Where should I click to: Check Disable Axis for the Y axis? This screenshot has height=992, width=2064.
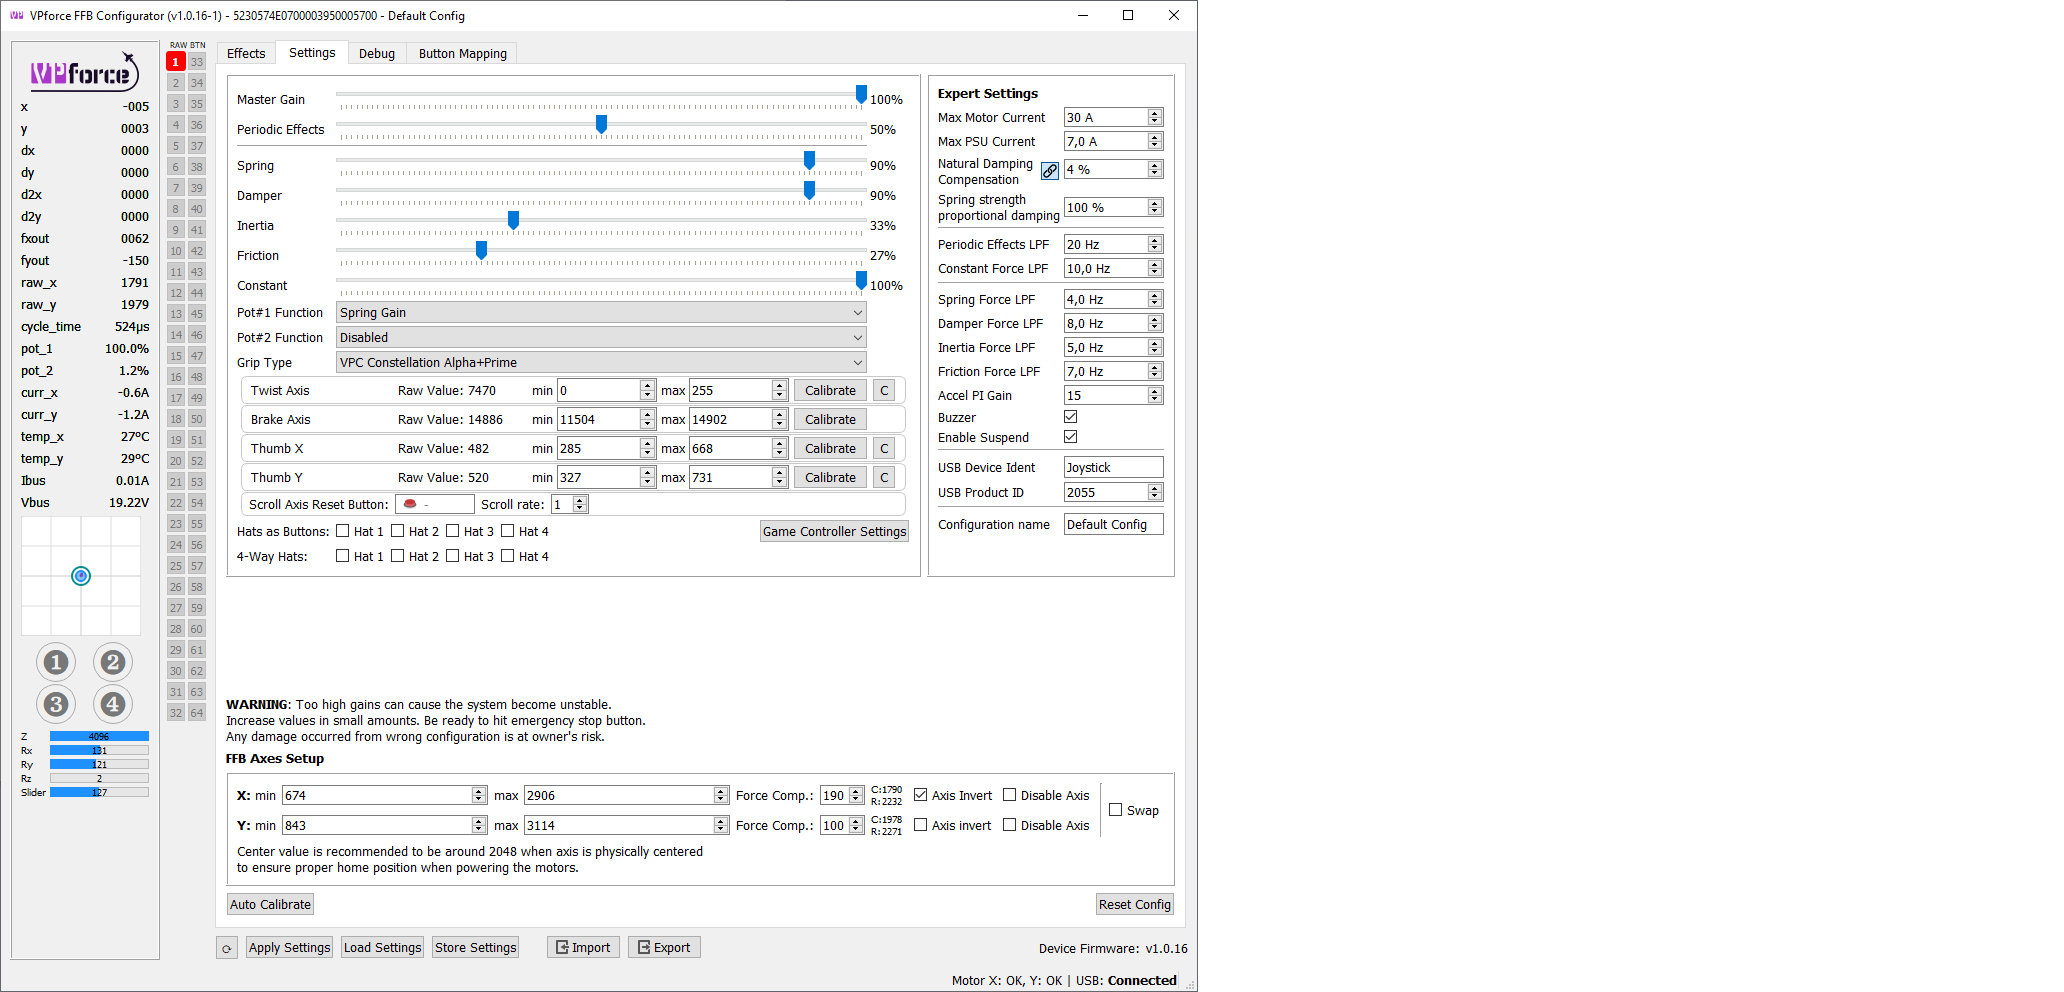click(x=1010, y=825)
